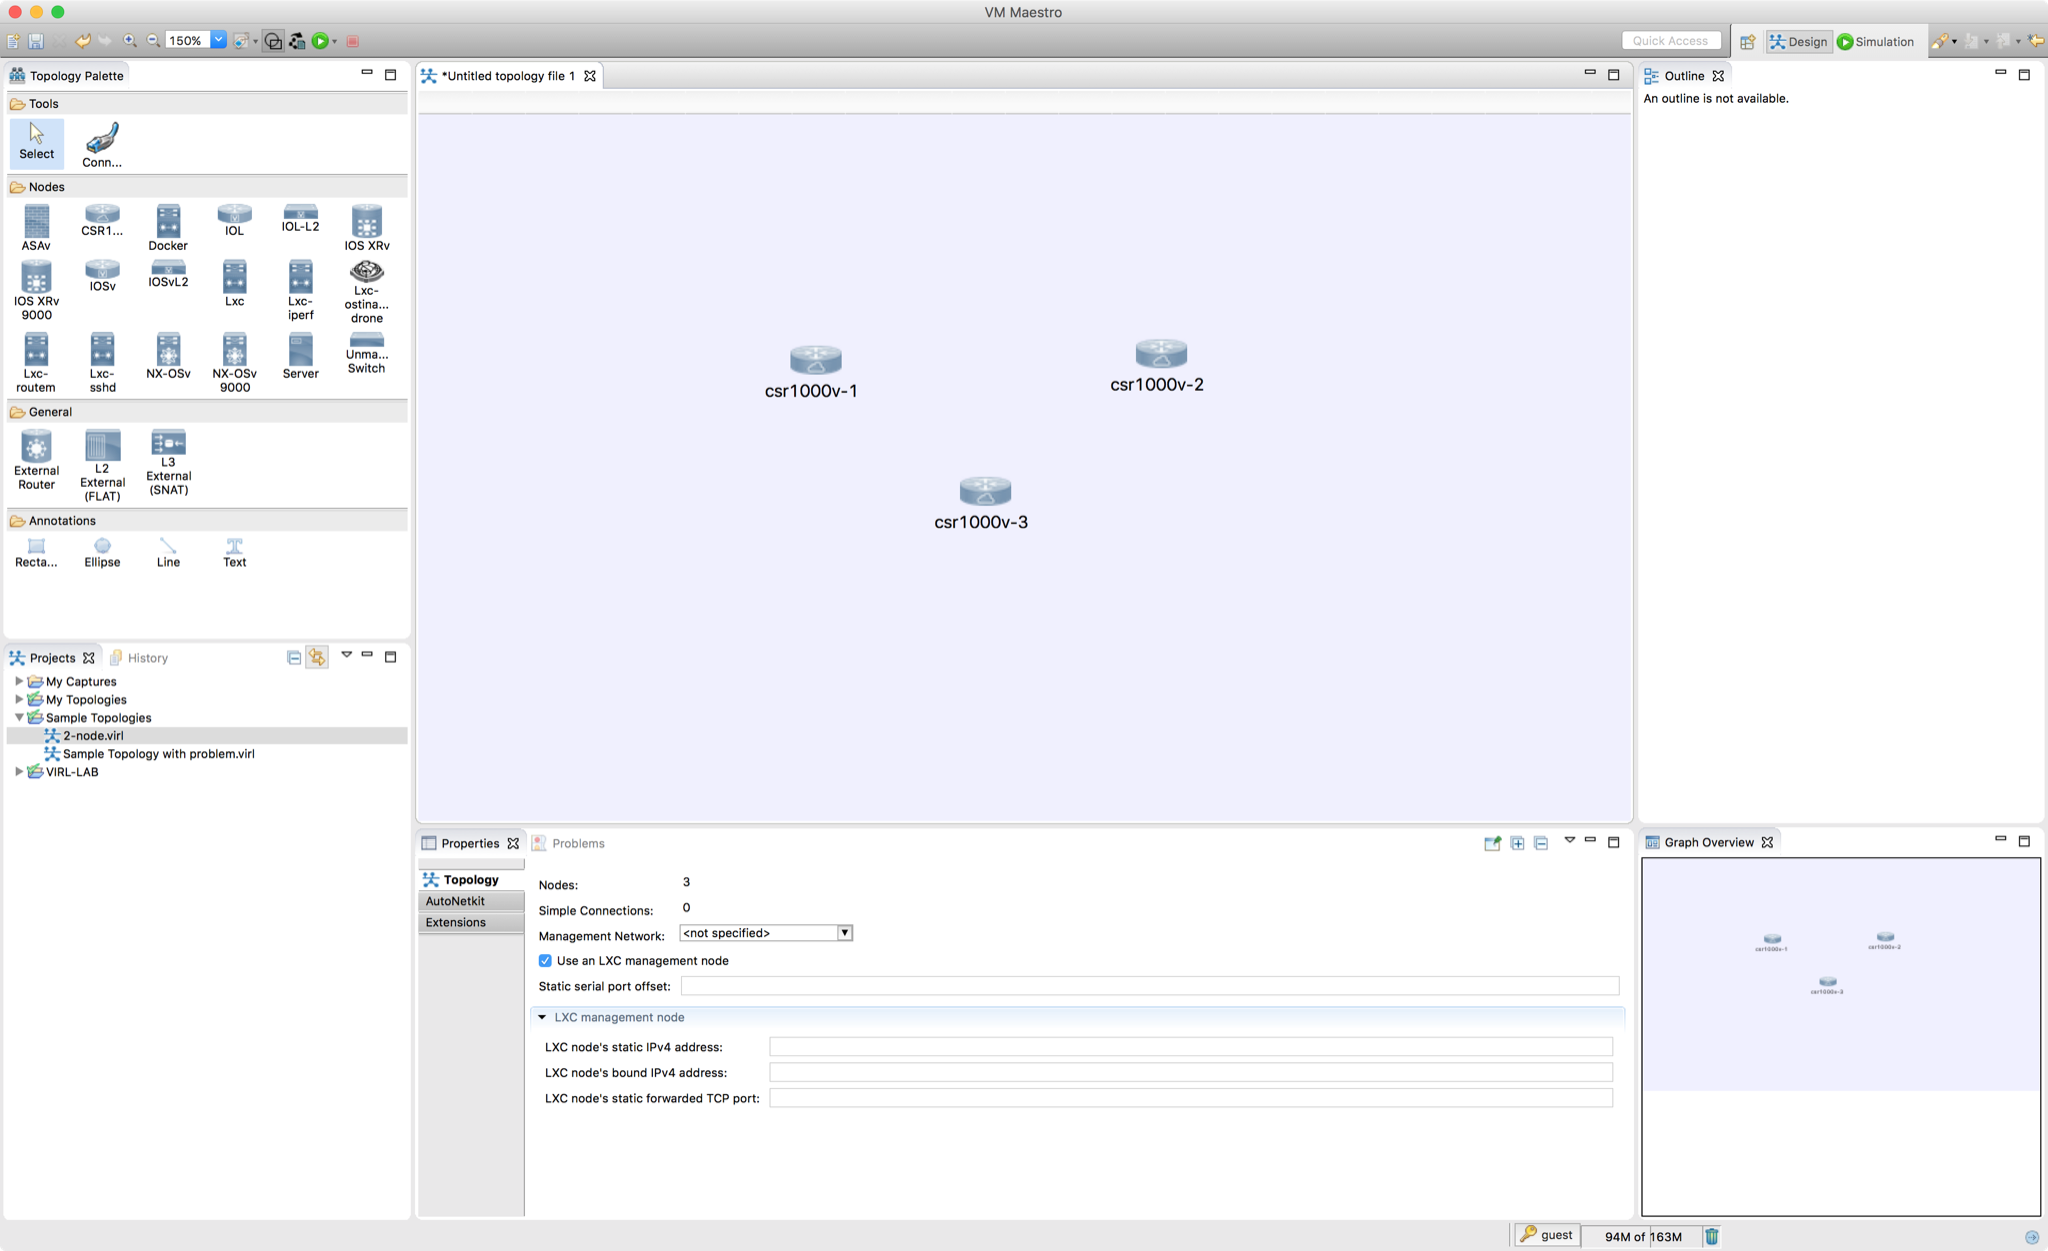Screen dimensions: 2048x1251
Task: Select the Unmanaged Switch node
Action: pyautogui.click(x=367, y=354)
